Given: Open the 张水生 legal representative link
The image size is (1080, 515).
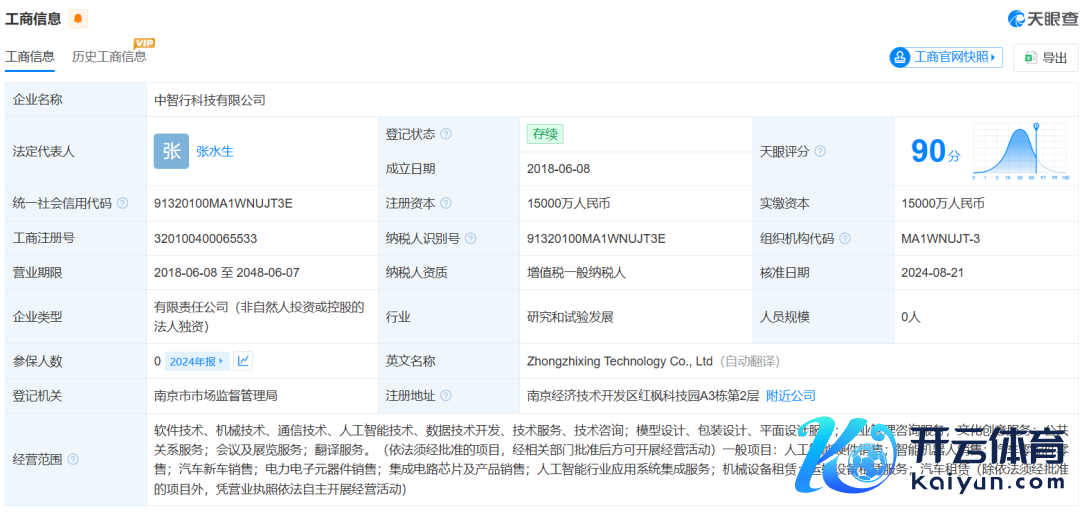Looking at the screenshot, I should click(215, 152).
